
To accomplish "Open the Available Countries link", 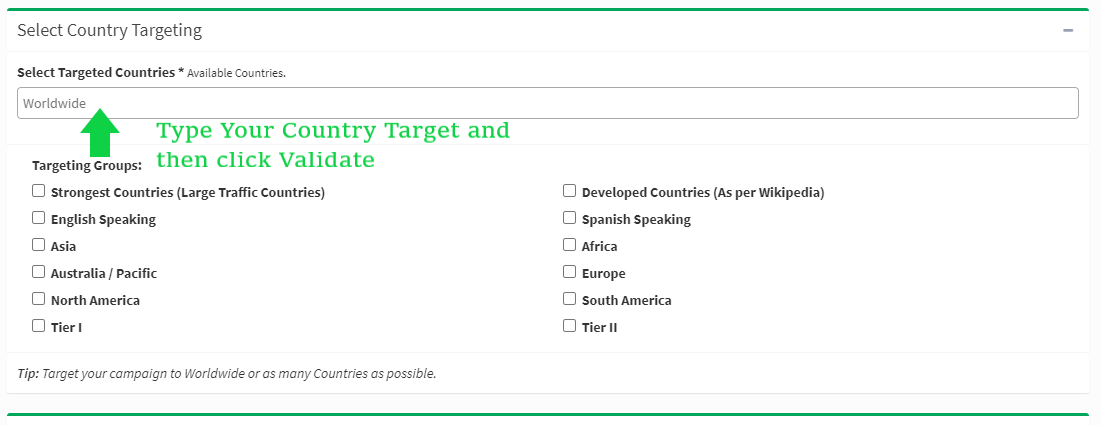I will point(236,74).
